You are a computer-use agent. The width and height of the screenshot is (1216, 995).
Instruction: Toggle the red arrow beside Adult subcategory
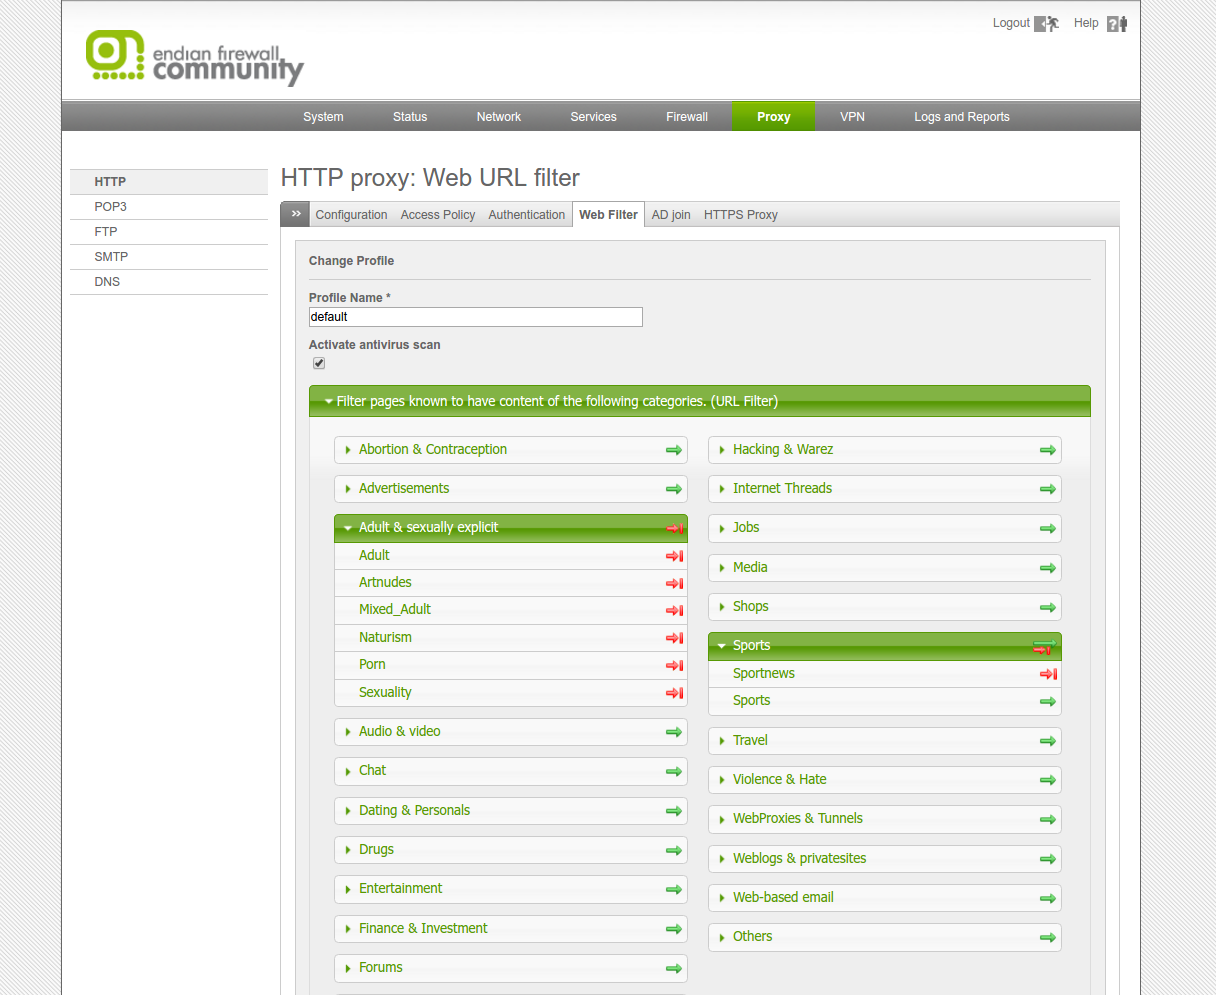click(675, 556)
